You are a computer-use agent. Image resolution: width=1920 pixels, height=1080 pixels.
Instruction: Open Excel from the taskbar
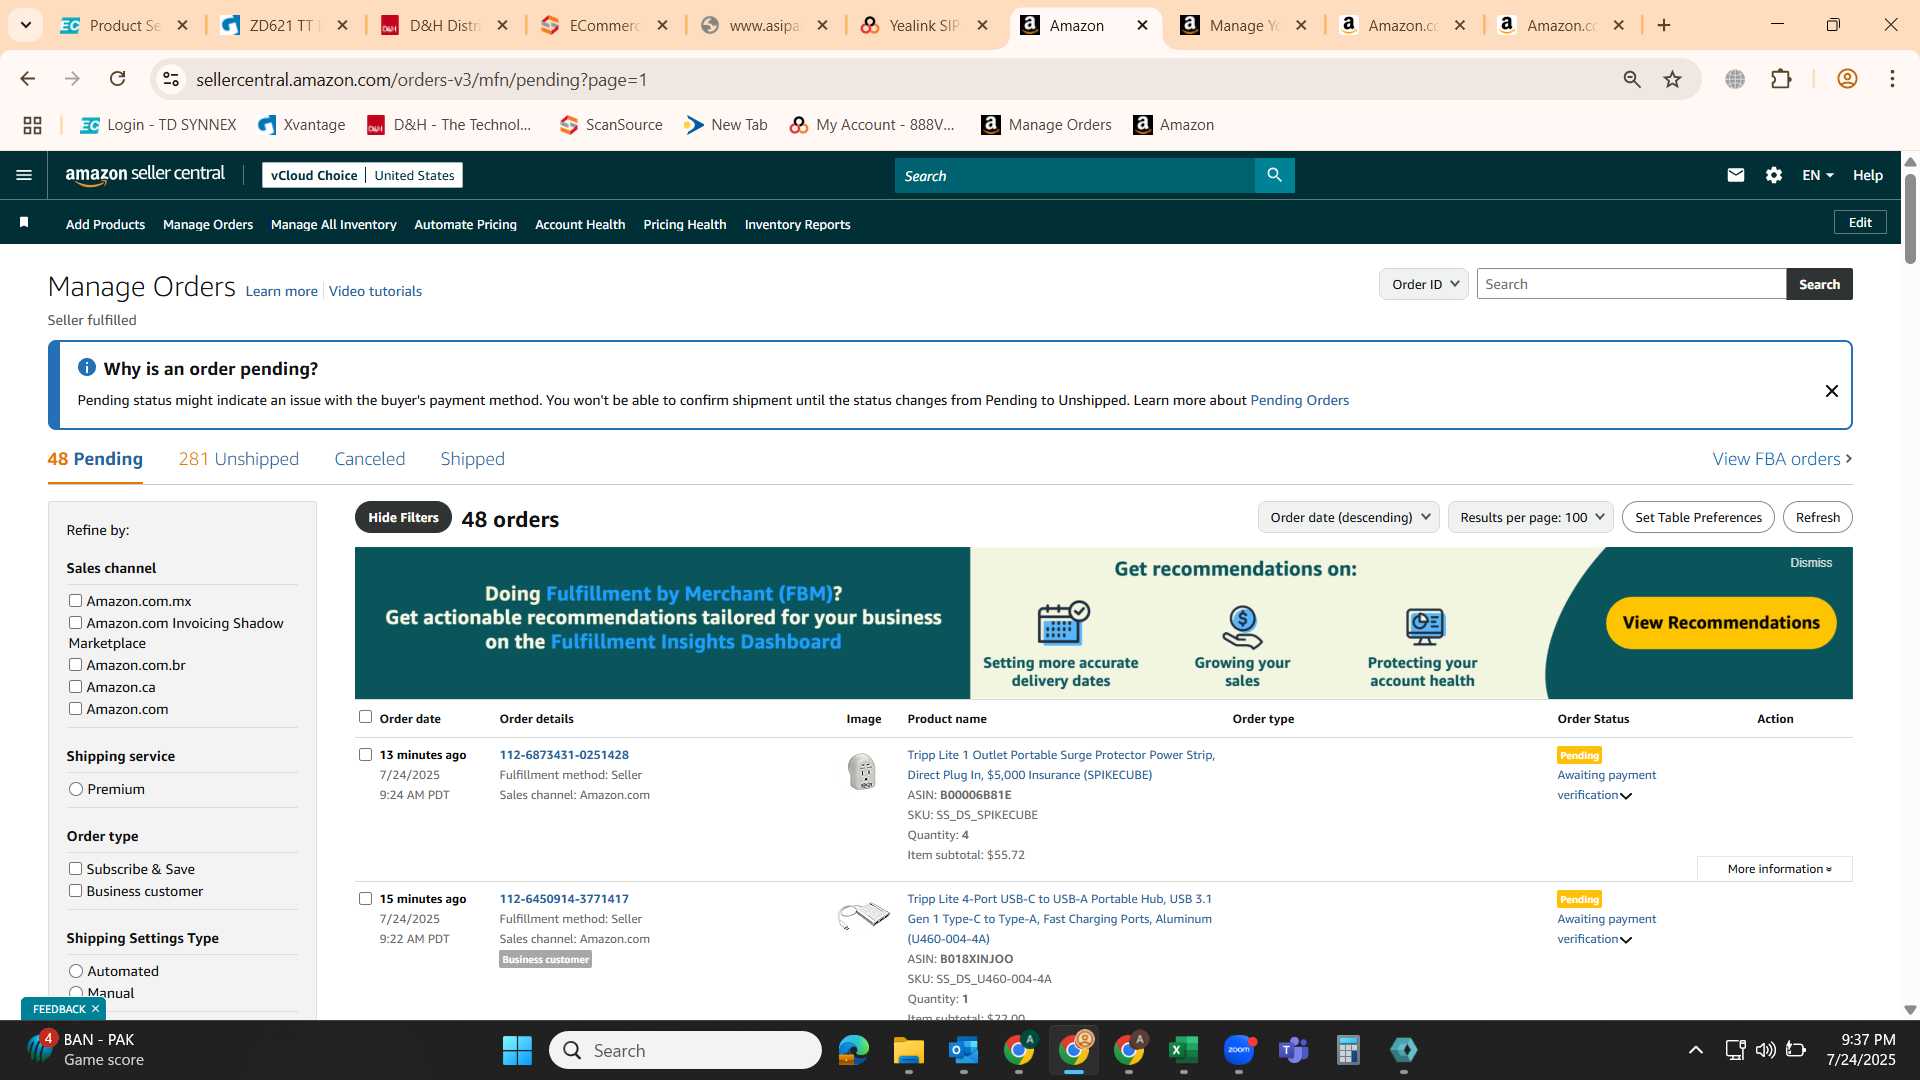[x=1183, y=1050]
